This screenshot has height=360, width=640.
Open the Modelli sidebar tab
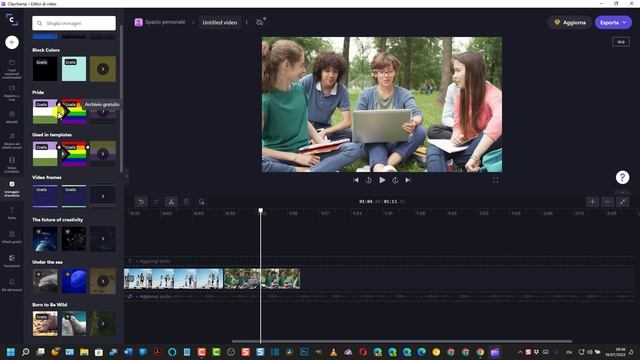[x=11, y=117]
